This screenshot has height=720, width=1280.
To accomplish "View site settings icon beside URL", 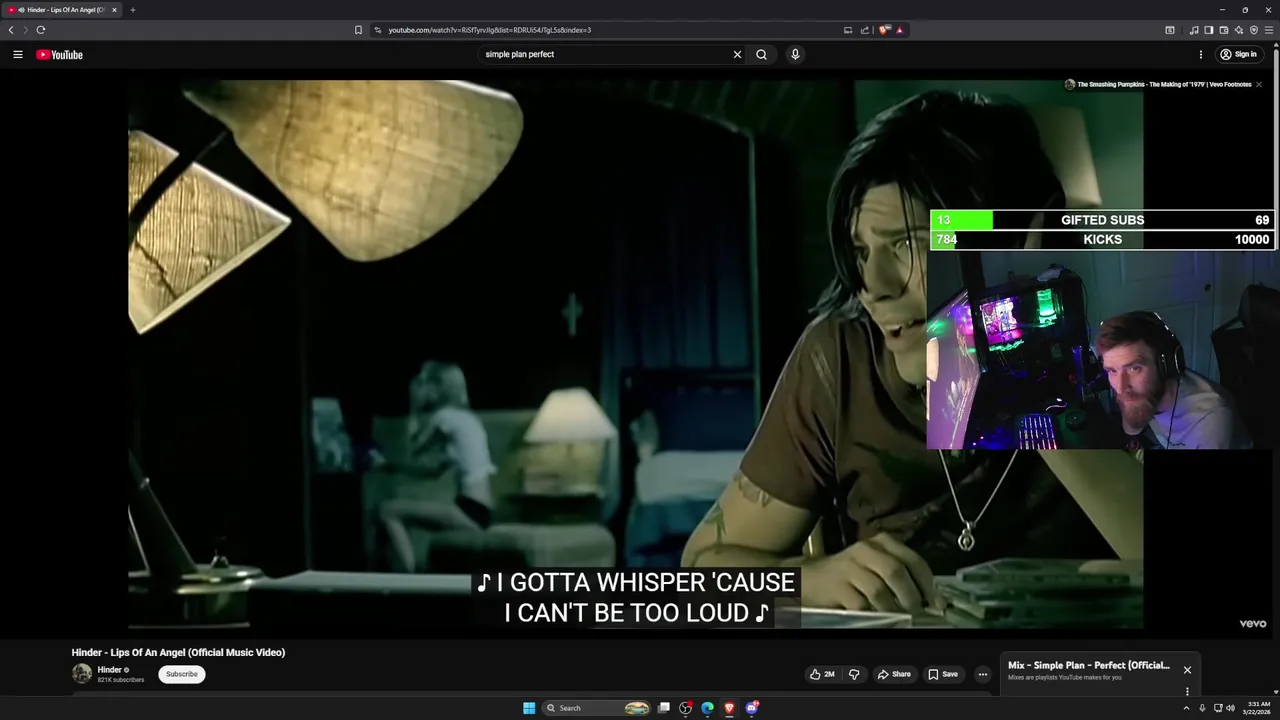I will (378, 30).
